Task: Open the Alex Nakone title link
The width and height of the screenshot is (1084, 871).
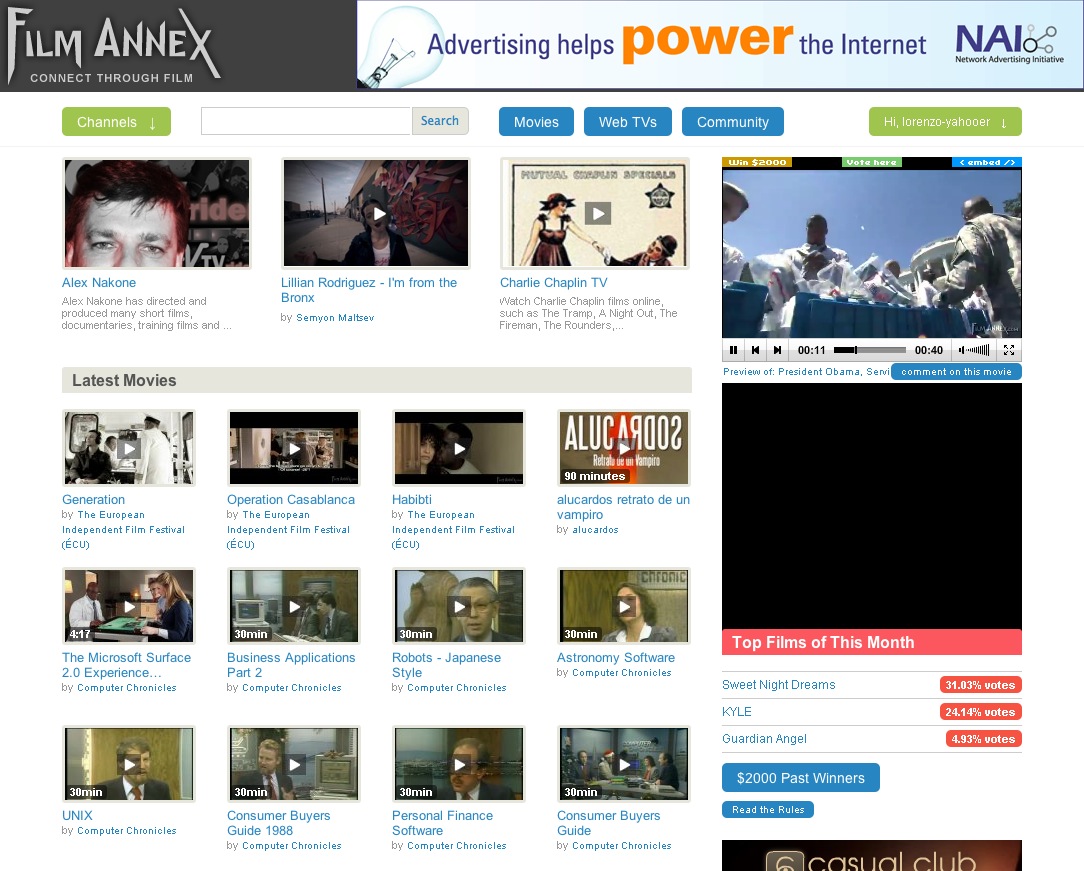Action: pos(99,283)
